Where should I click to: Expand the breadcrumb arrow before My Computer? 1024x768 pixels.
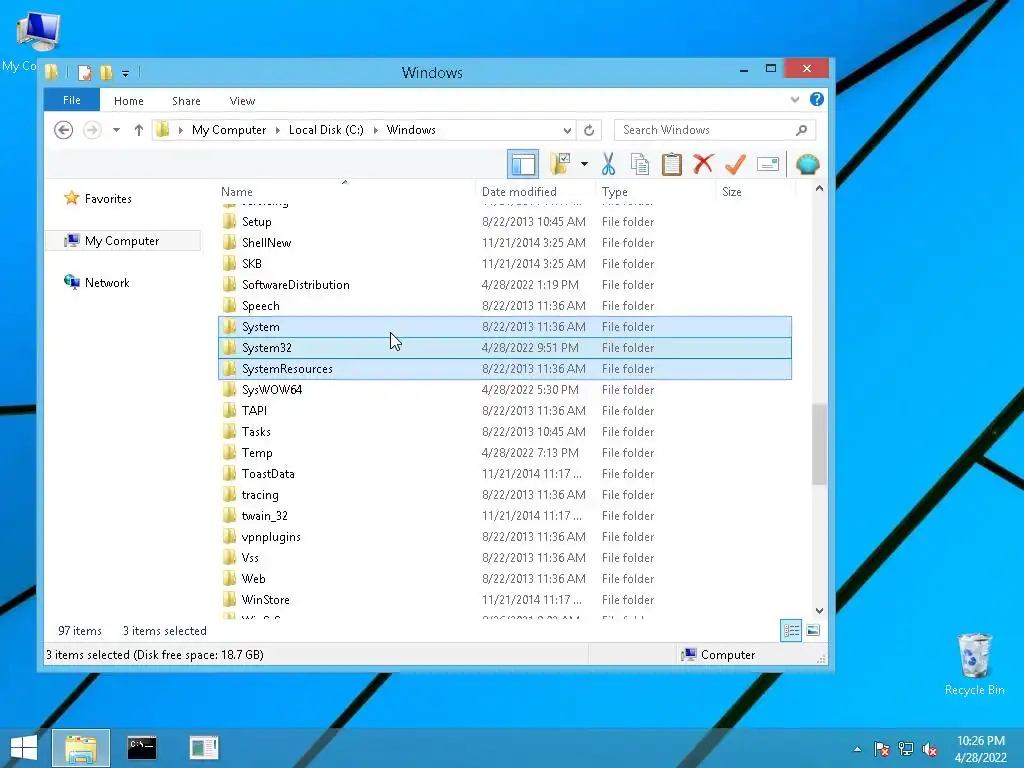180,130
